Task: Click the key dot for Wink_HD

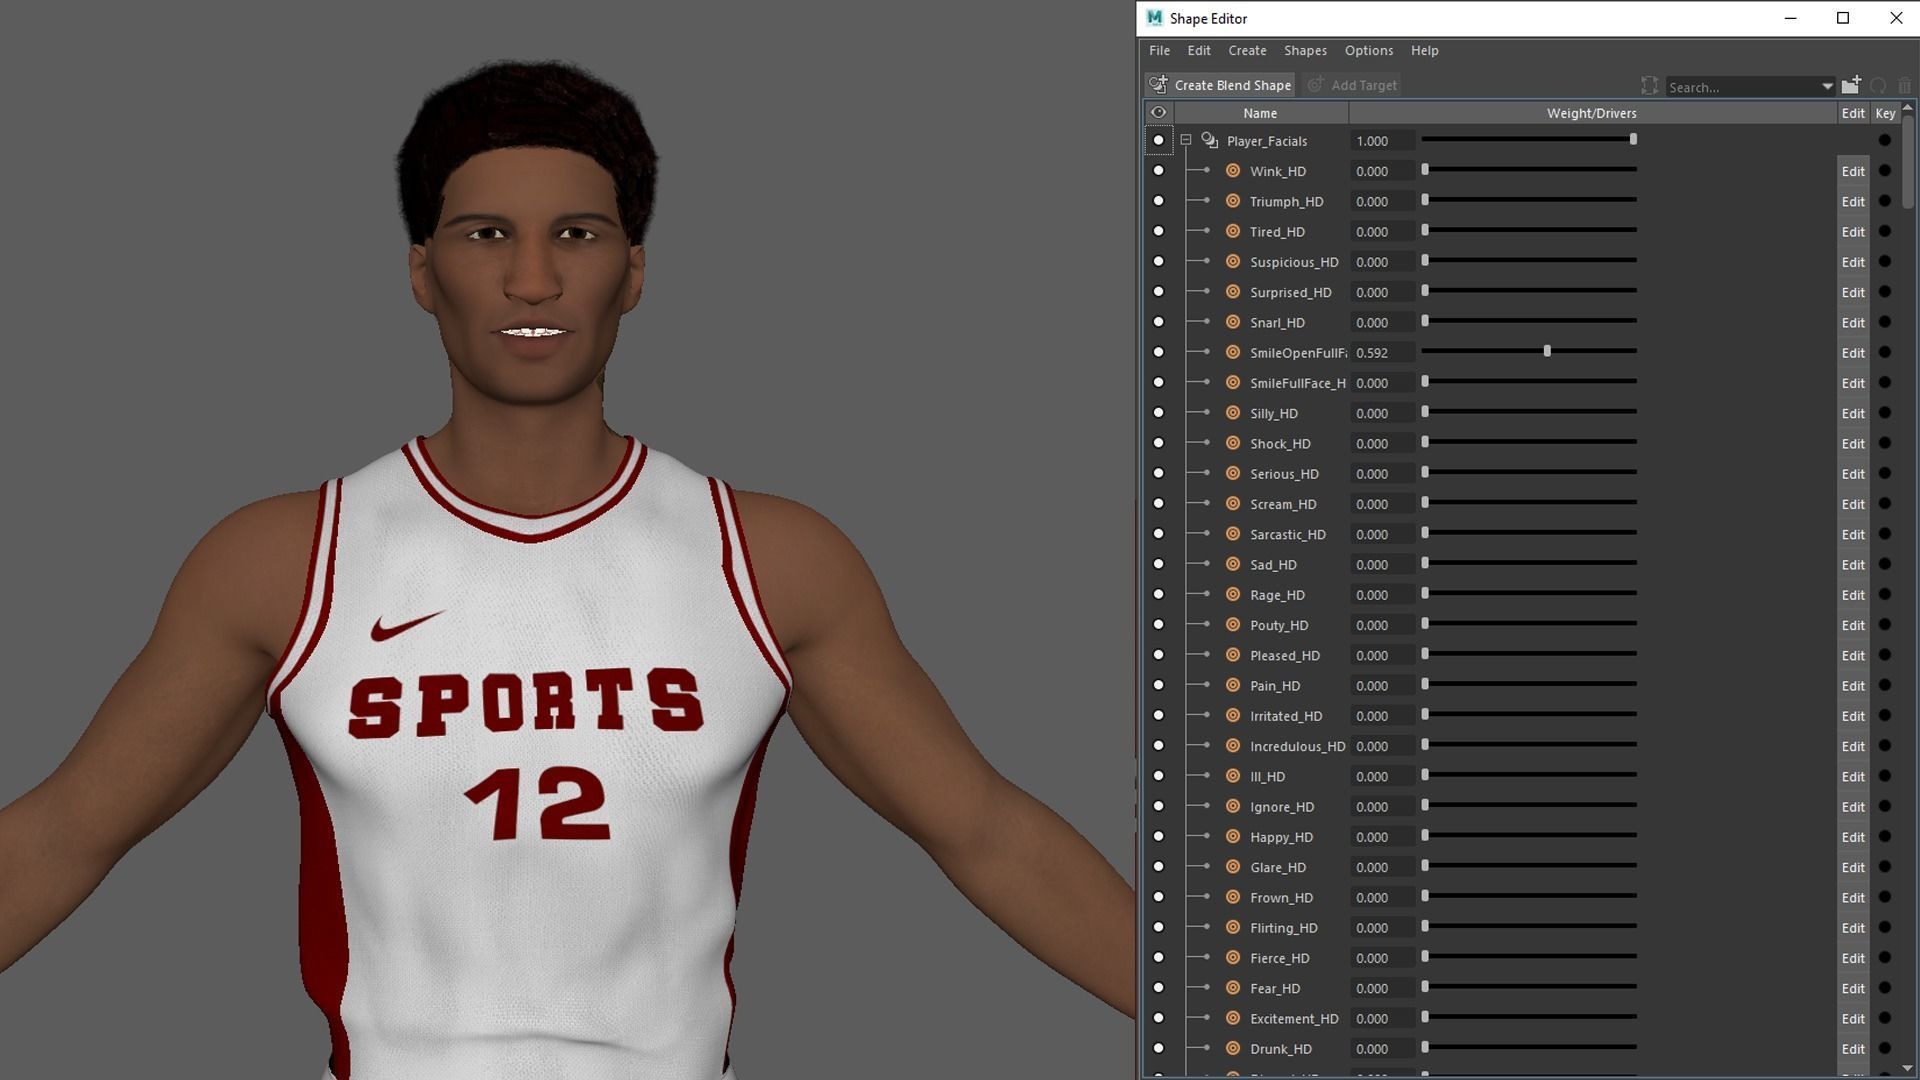Action: [x=1885, y=171]
